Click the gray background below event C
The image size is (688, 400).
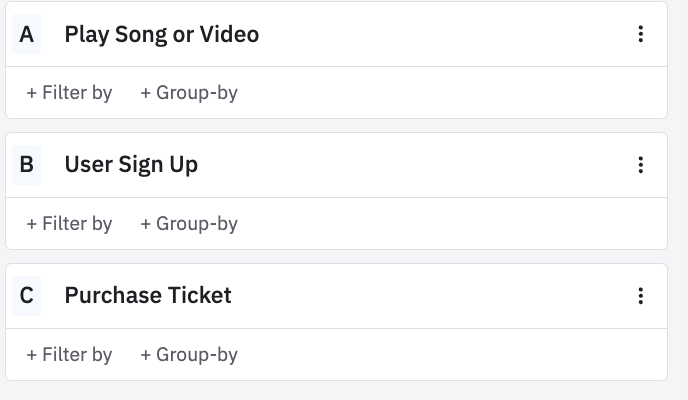coord(340,391)
